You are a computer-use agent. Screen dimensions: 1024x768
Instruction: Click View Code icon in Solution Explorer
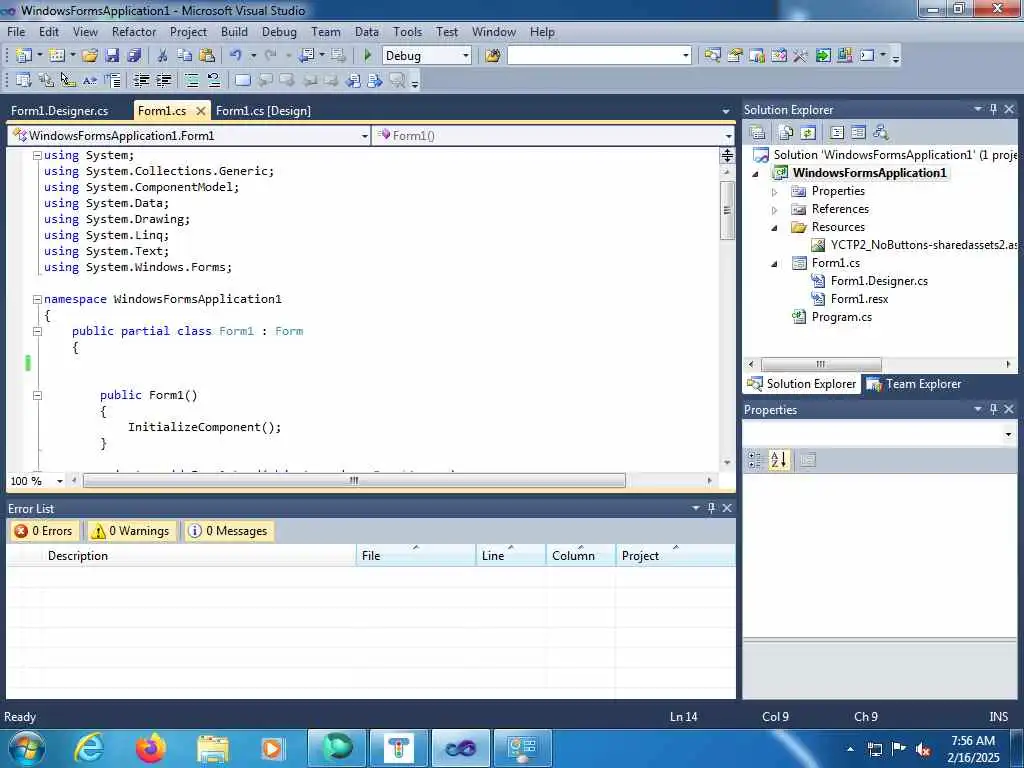[x=837, y=133]
